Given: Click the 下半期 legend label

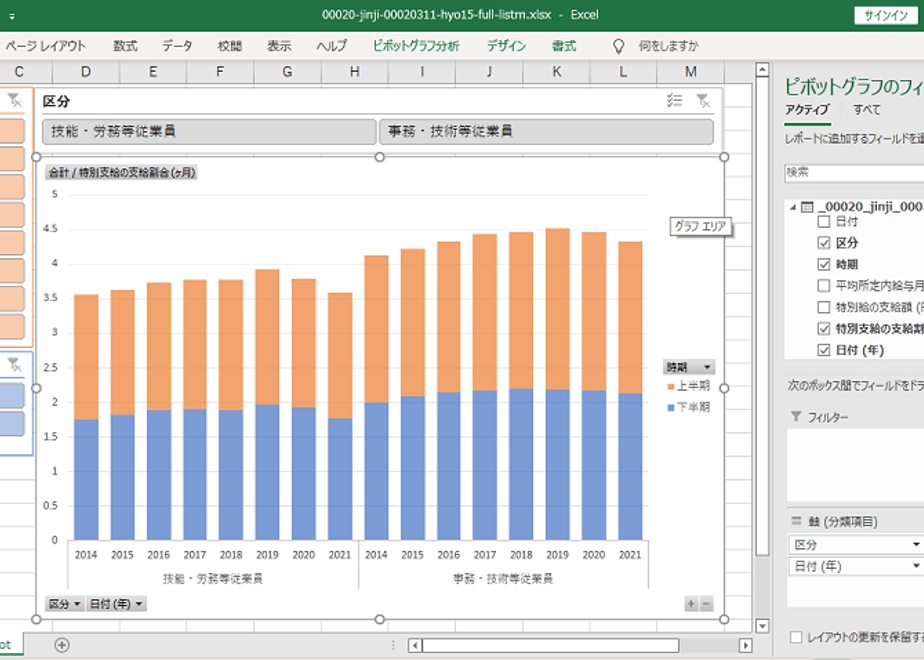Looking at the screenshot, I should click(693, 408).
